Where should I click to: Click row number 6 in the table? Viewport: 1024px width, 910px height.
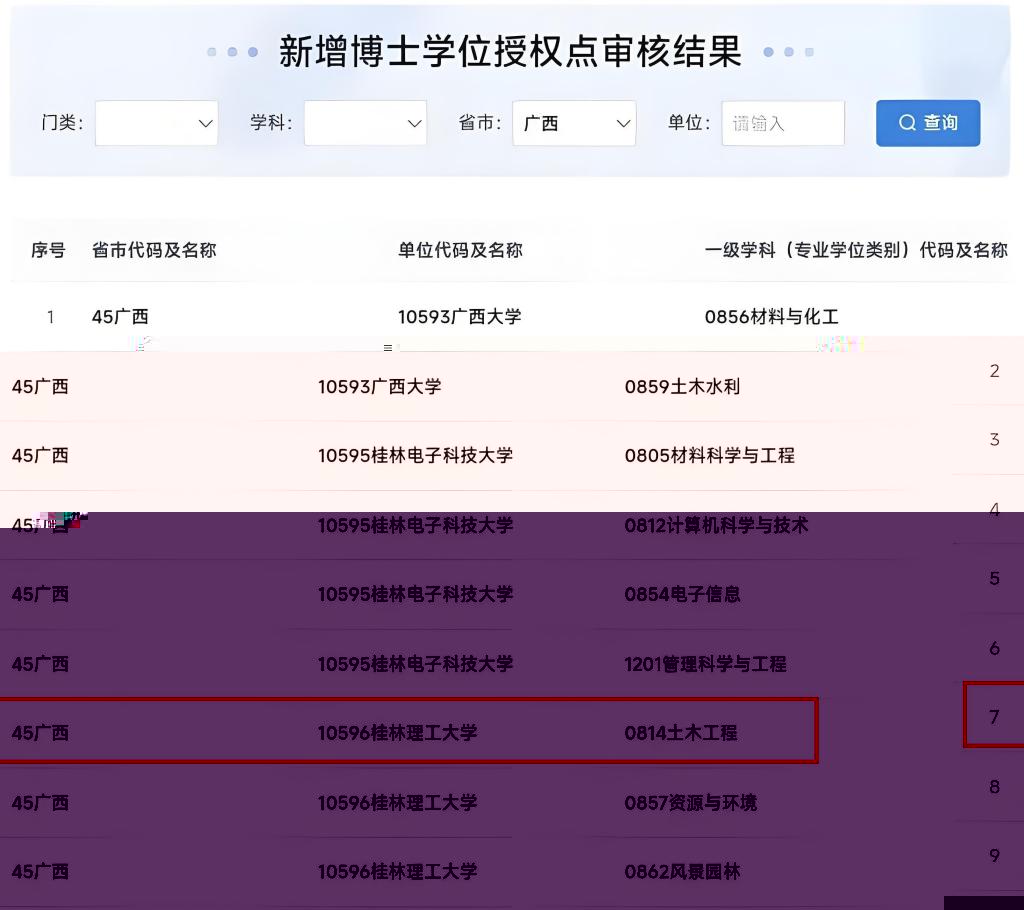coord(994,649)
